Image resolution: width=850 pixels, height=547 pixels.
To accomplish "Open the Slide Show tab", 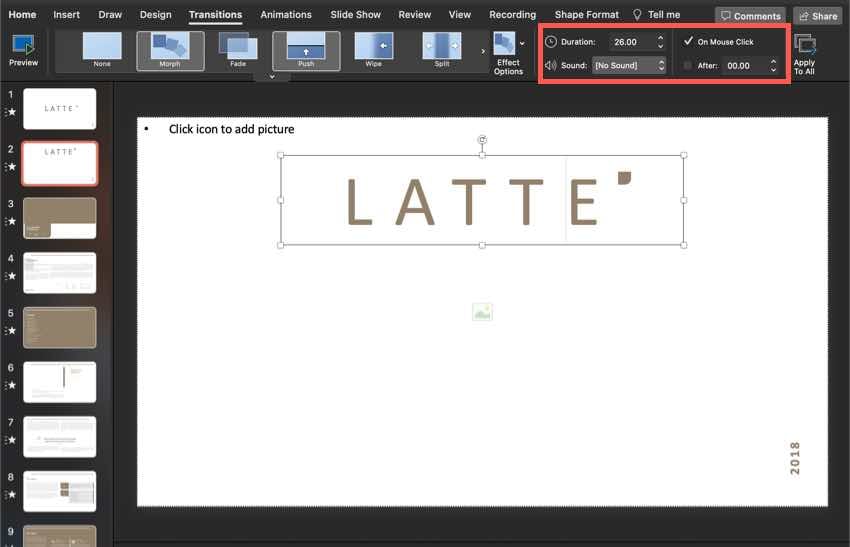I will click(355, 15).
